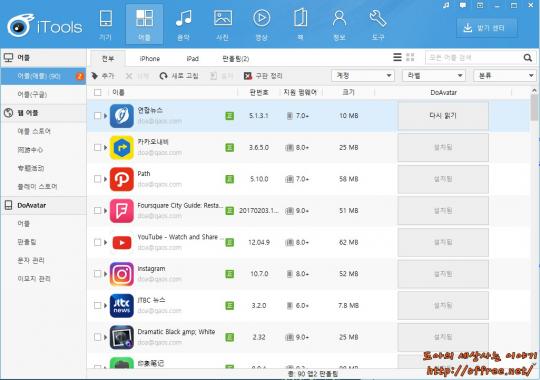The height and width of the screenshot is (380, 540).
Task: Switch to list view icon
Action: (x=397, y=57)
